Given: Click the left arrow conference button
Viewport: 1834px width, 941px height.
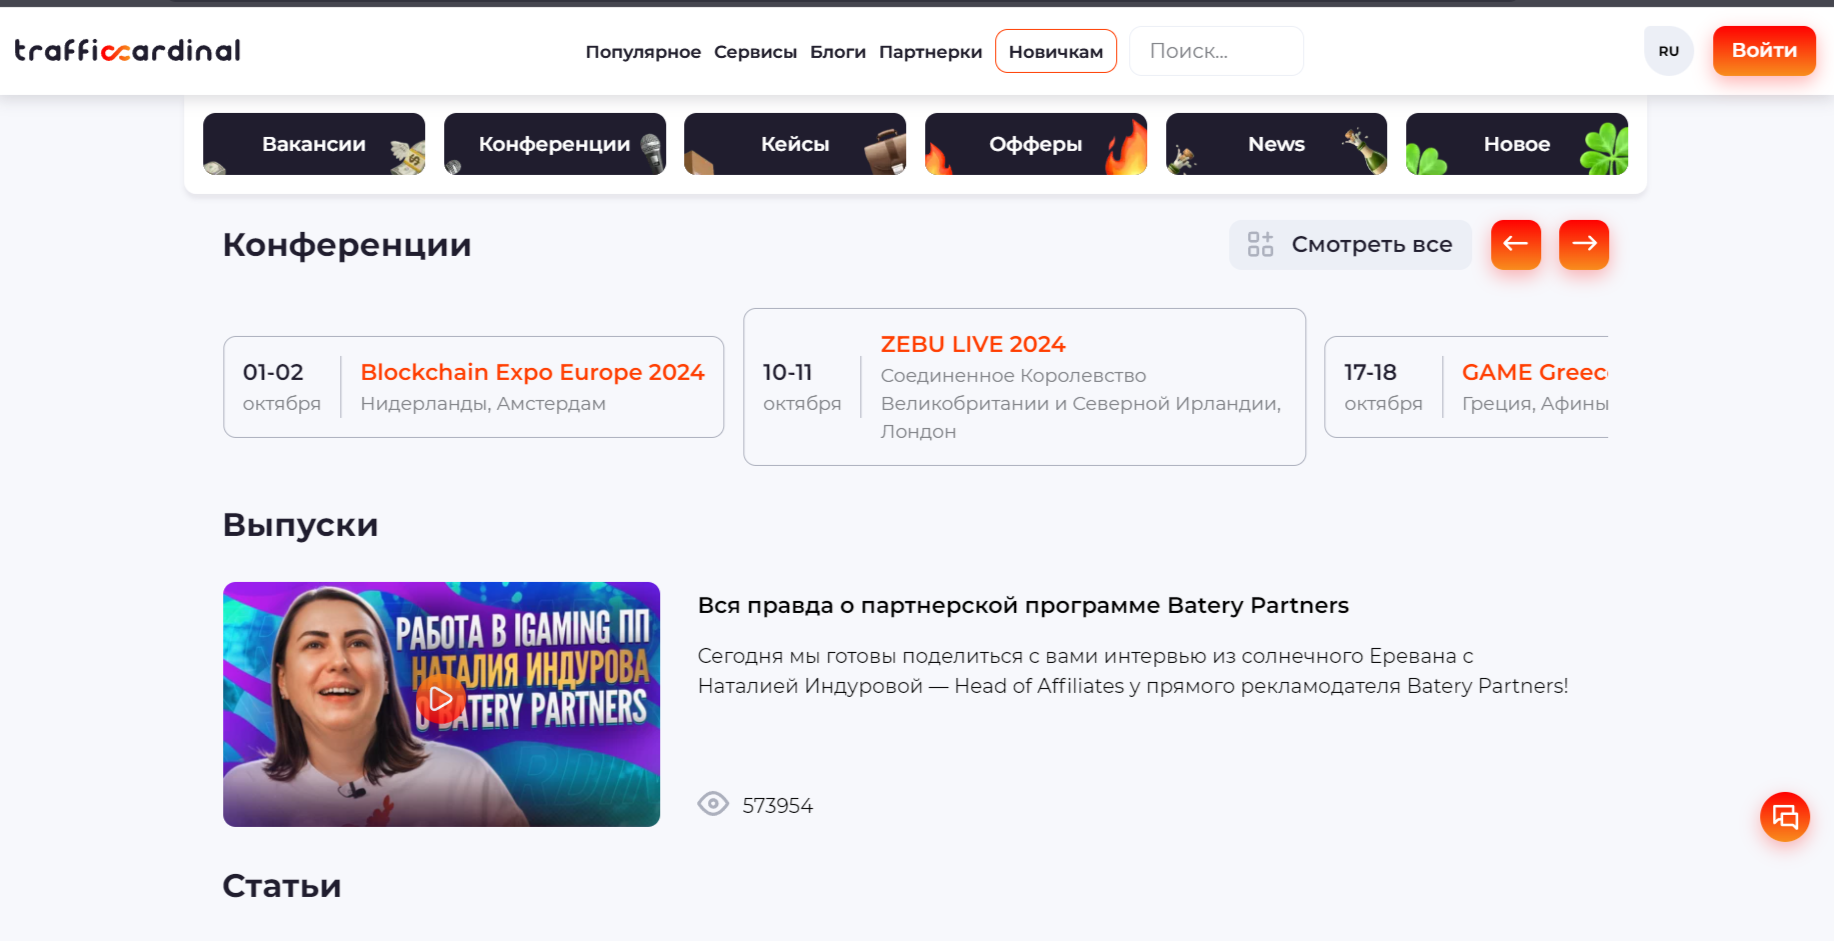Looking at the screenshot, I should pos(1515,244).
